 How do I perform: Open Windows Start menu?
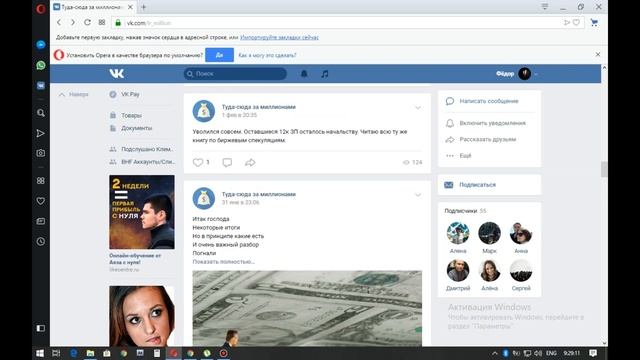[x=40, y=353]
